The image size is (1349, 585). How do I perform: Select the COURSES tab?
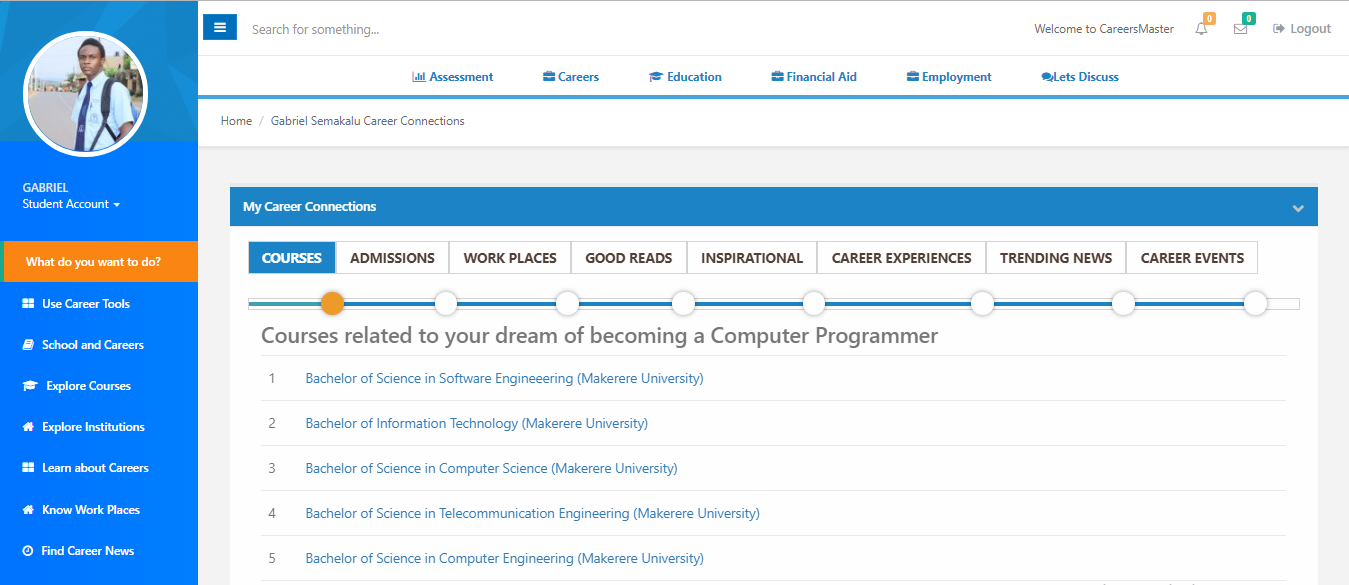point(292,258)
